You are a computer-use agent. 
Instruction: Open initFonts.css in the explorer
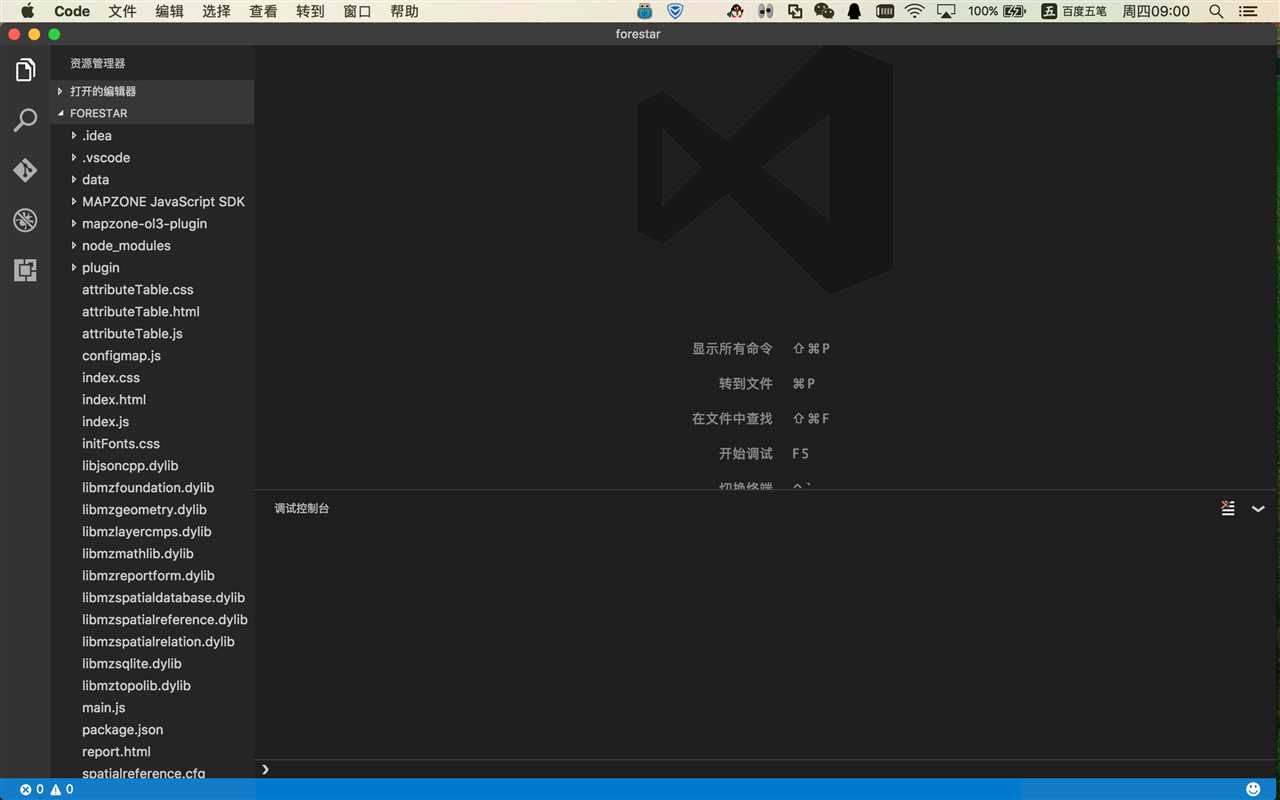[x=153, y=443]
